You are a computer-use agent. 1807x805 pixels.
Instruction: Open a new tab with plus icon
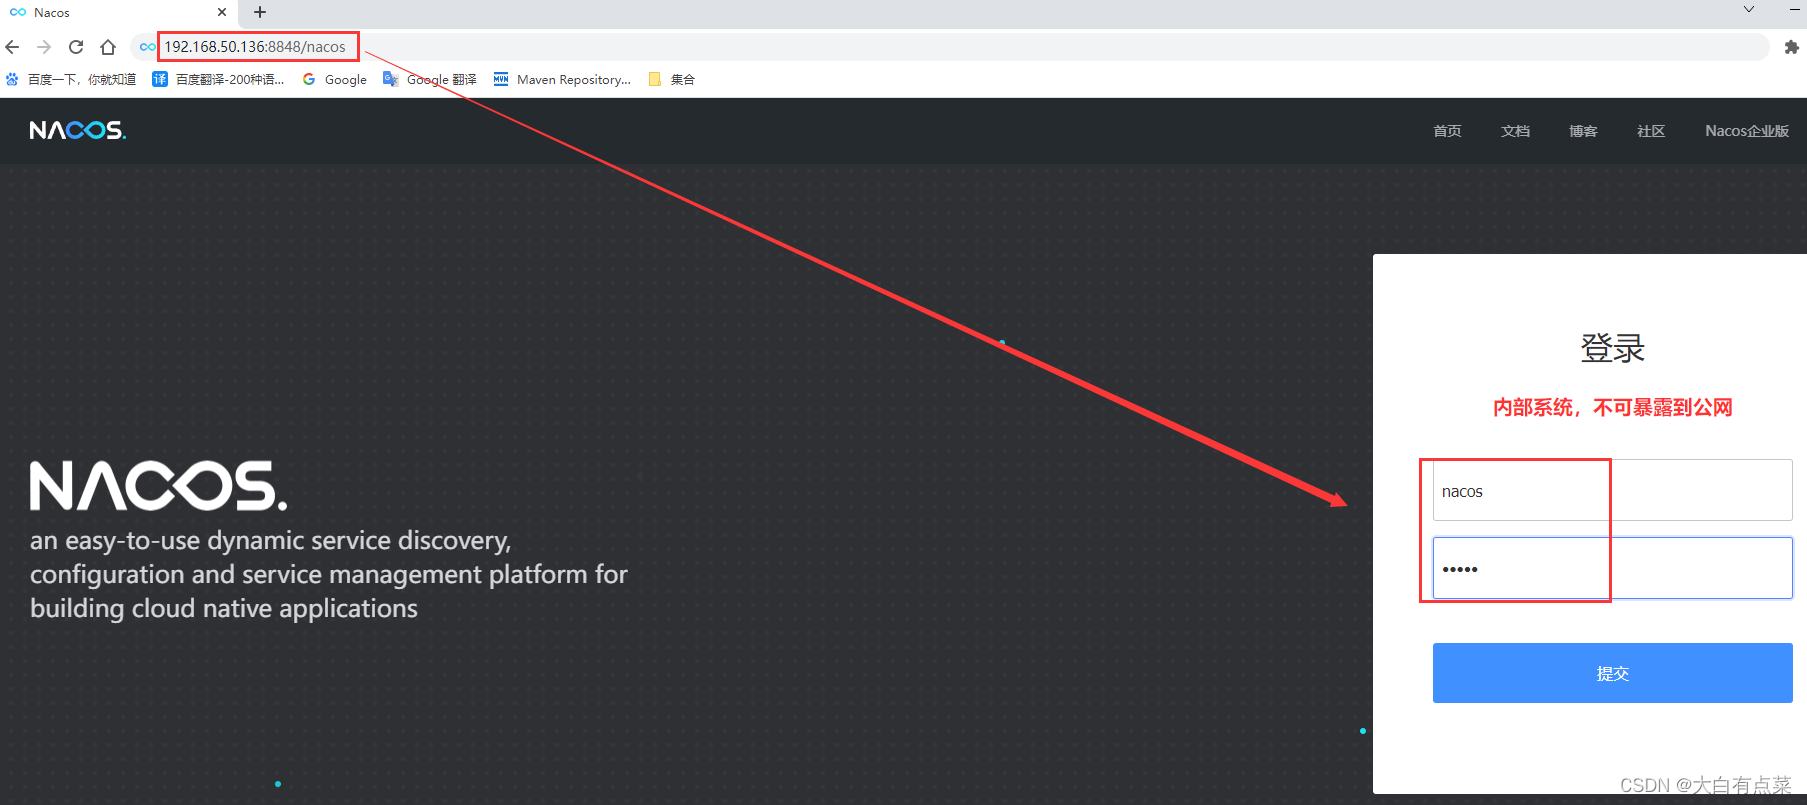click(x=260, y=12)
